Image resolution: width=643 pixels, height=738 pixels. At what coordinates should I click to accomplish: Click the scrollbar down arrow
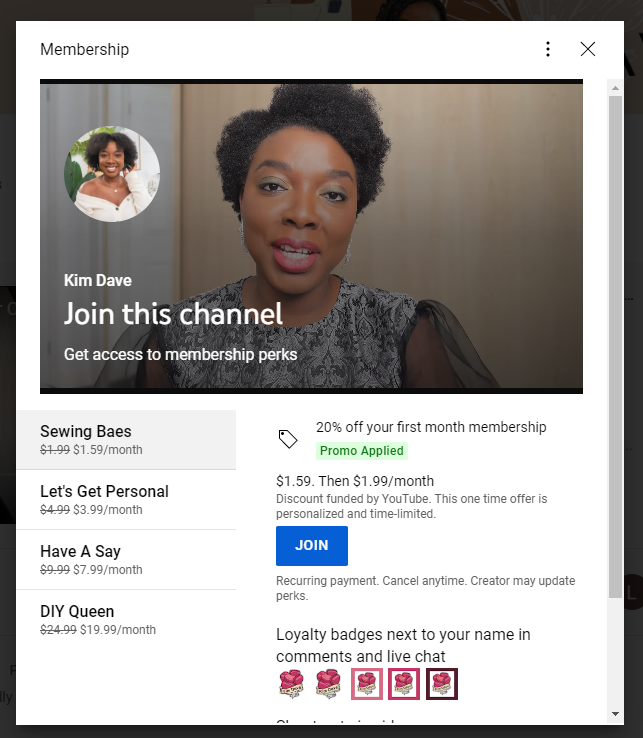point(615,714)
